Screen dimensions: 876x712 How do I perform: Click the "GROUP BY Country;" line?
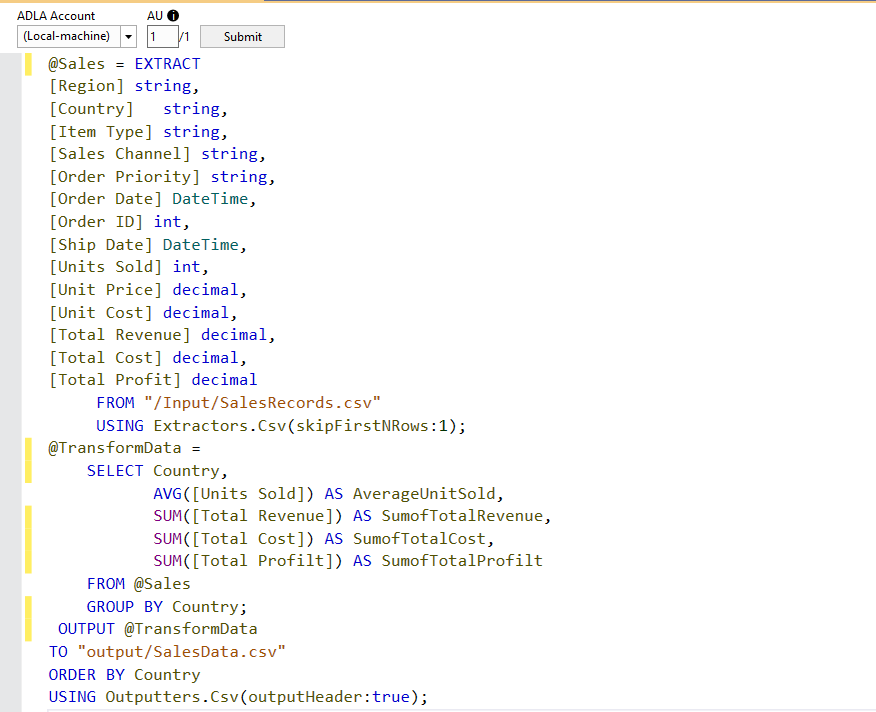[166, 607]
